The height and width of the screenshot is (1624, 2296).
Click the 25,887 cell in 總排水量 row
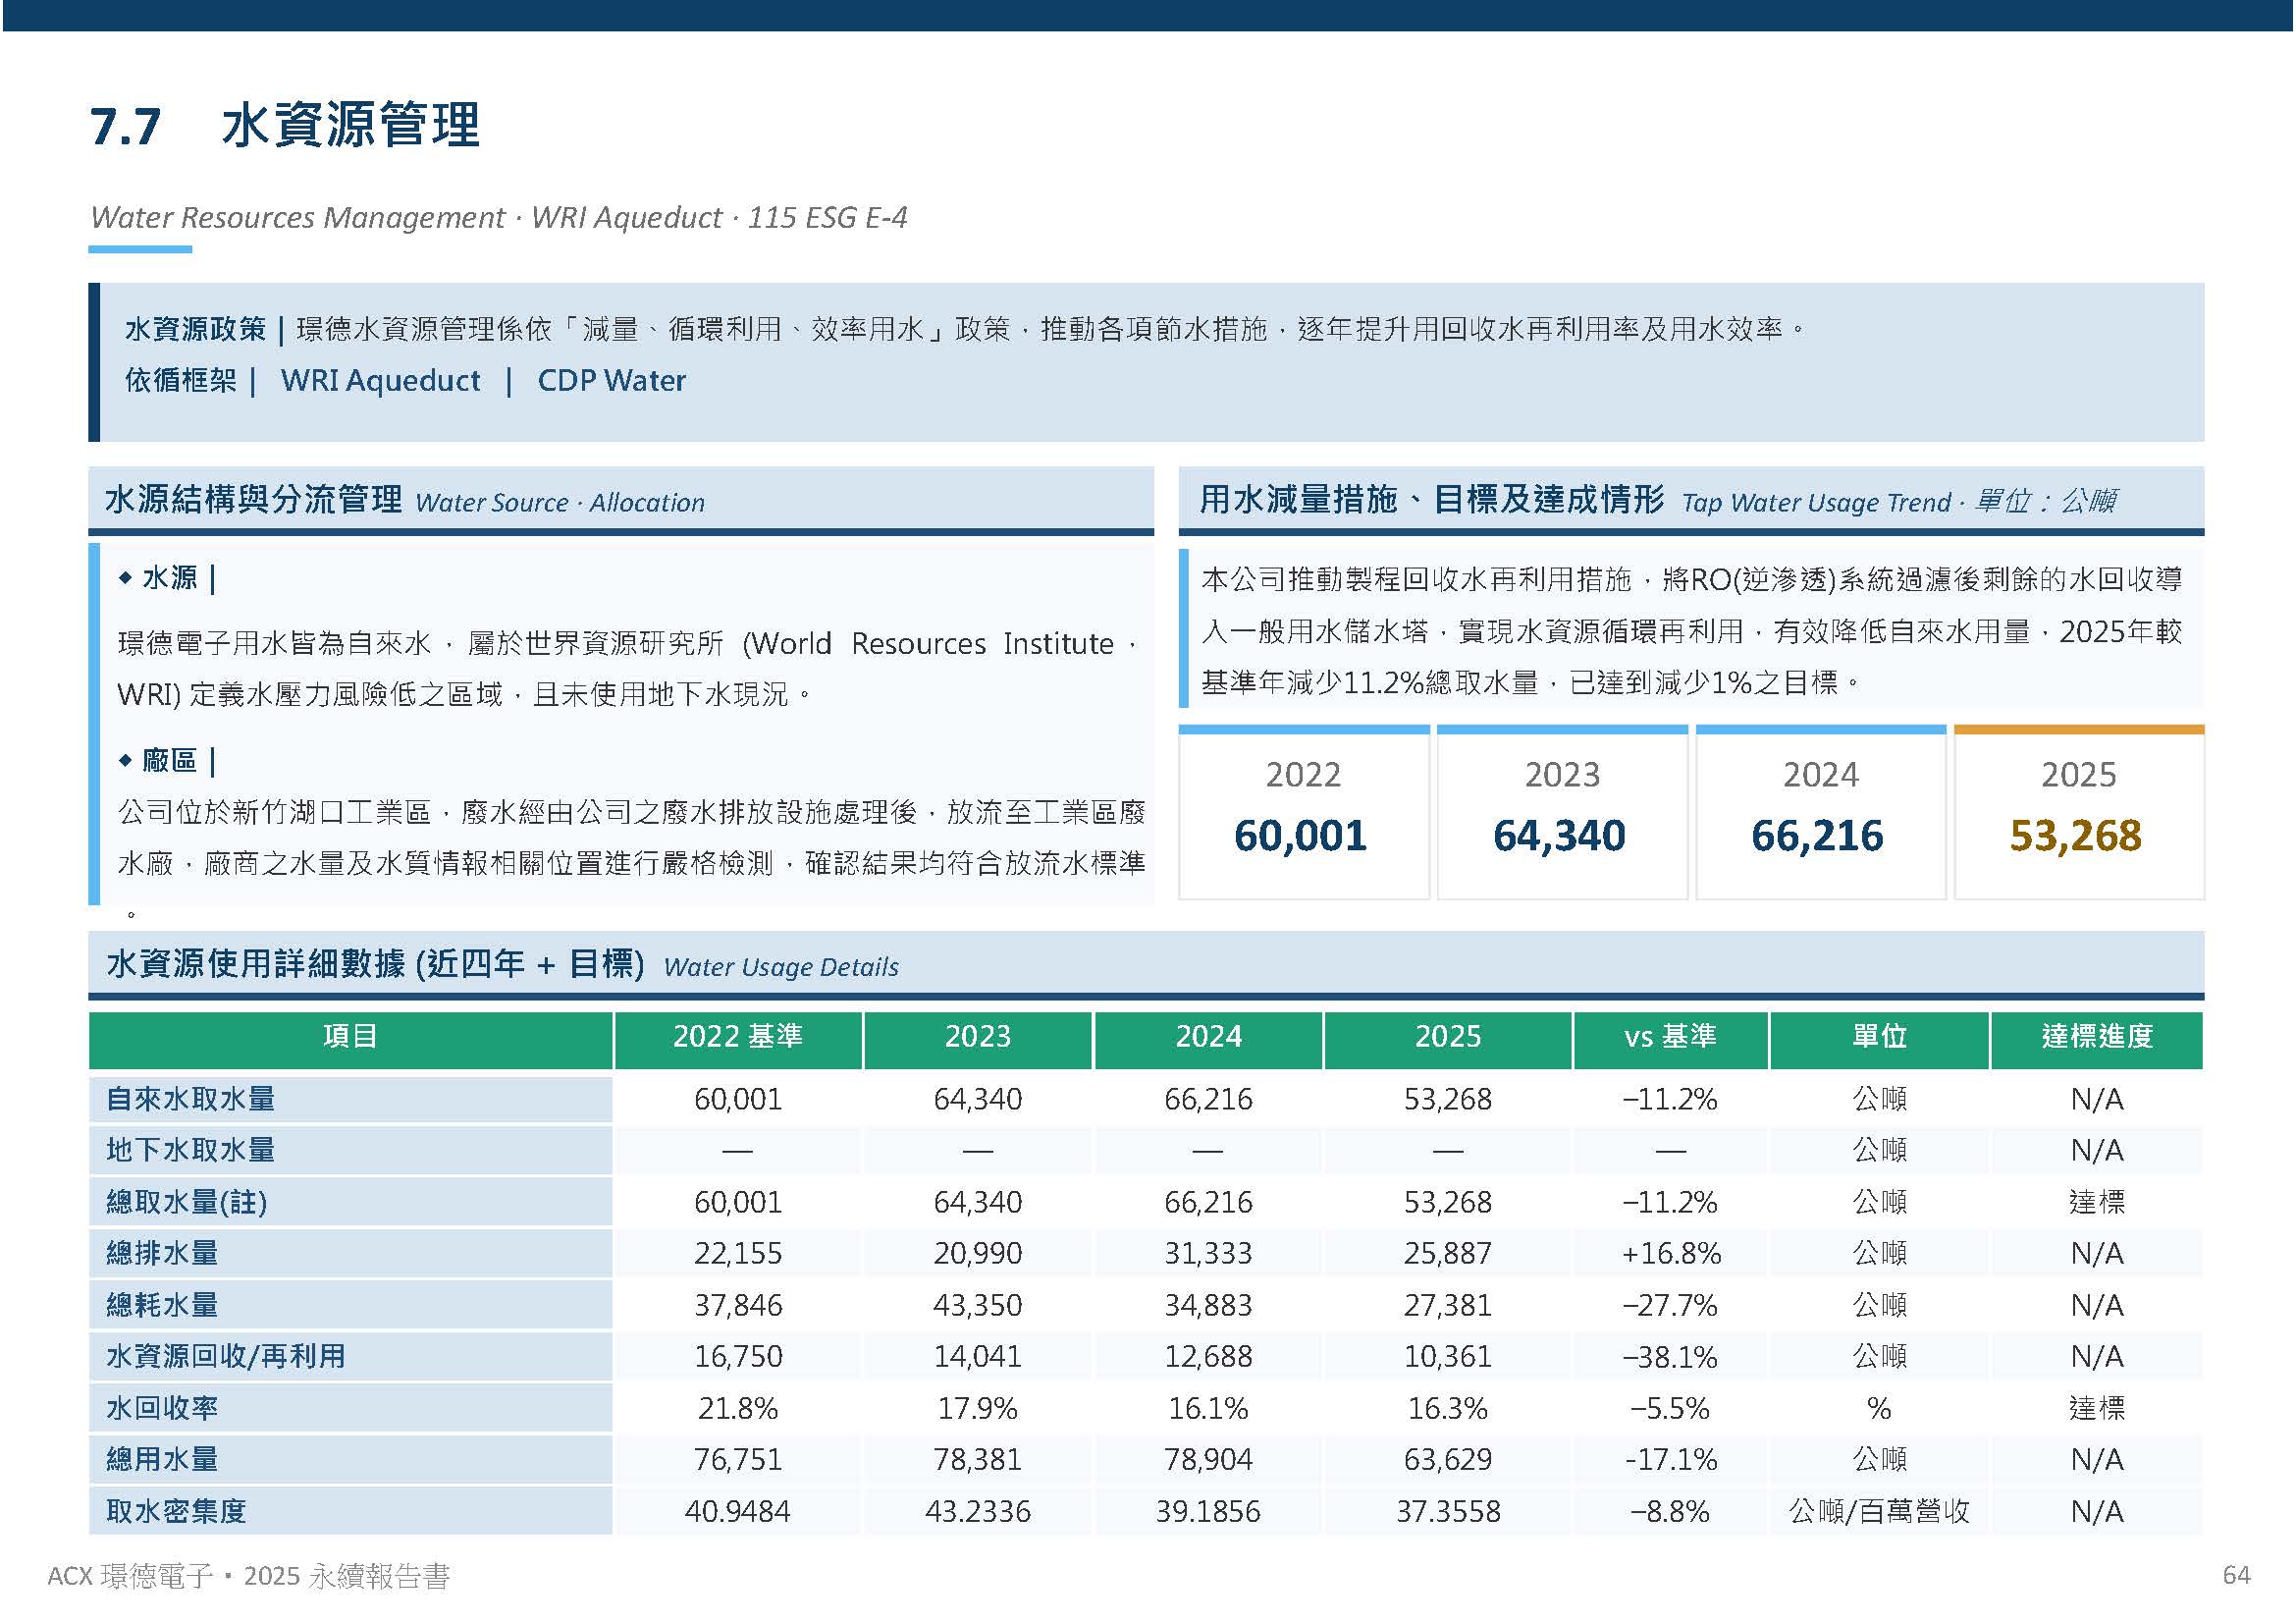click(1448, 1254)
